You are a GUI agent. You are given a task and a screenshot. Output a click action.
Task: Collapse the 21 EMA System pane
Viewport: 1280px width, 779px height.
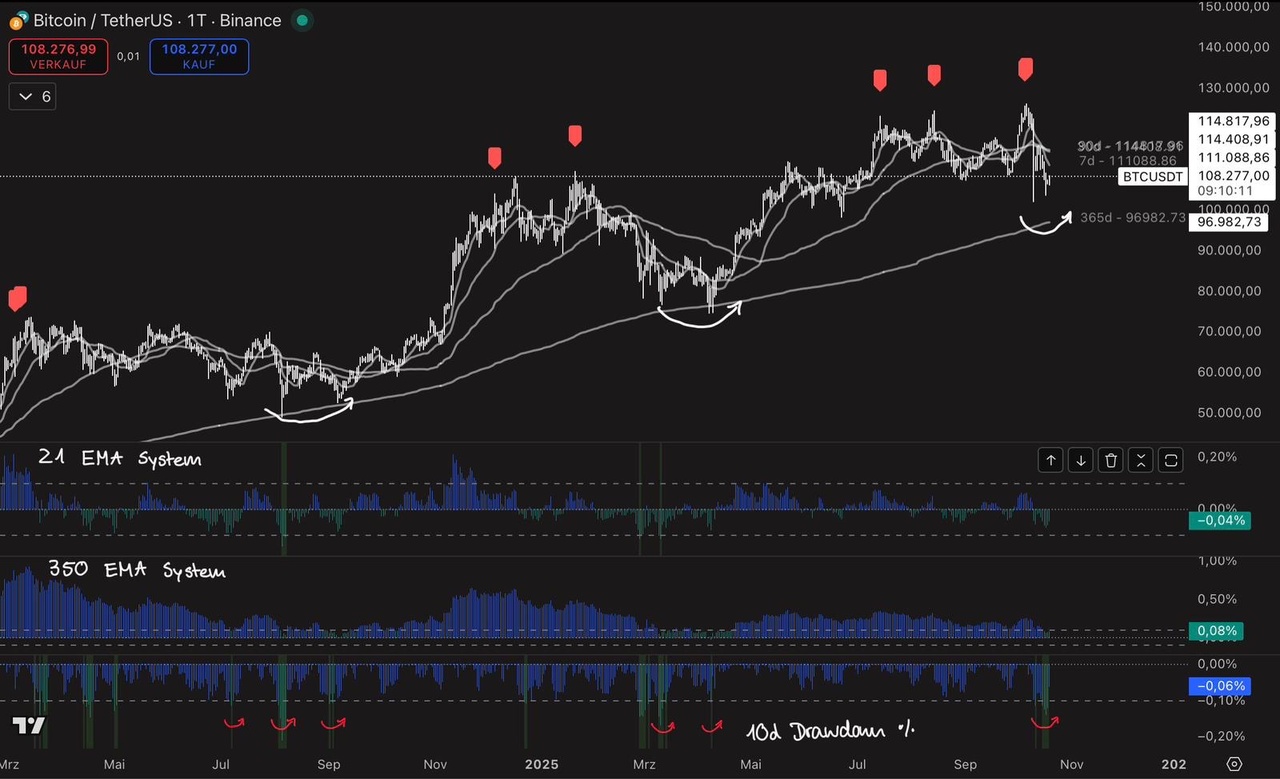[x=1141, y=461]
